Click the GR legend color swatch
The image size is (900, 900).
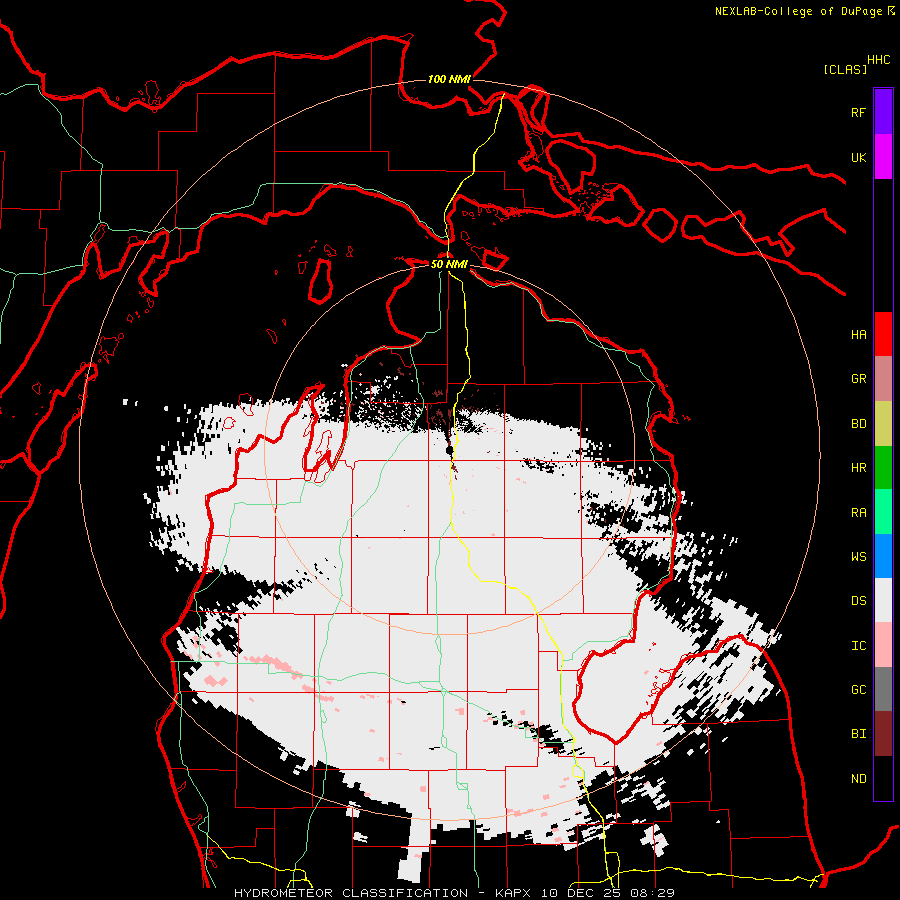tap(883, 379)
